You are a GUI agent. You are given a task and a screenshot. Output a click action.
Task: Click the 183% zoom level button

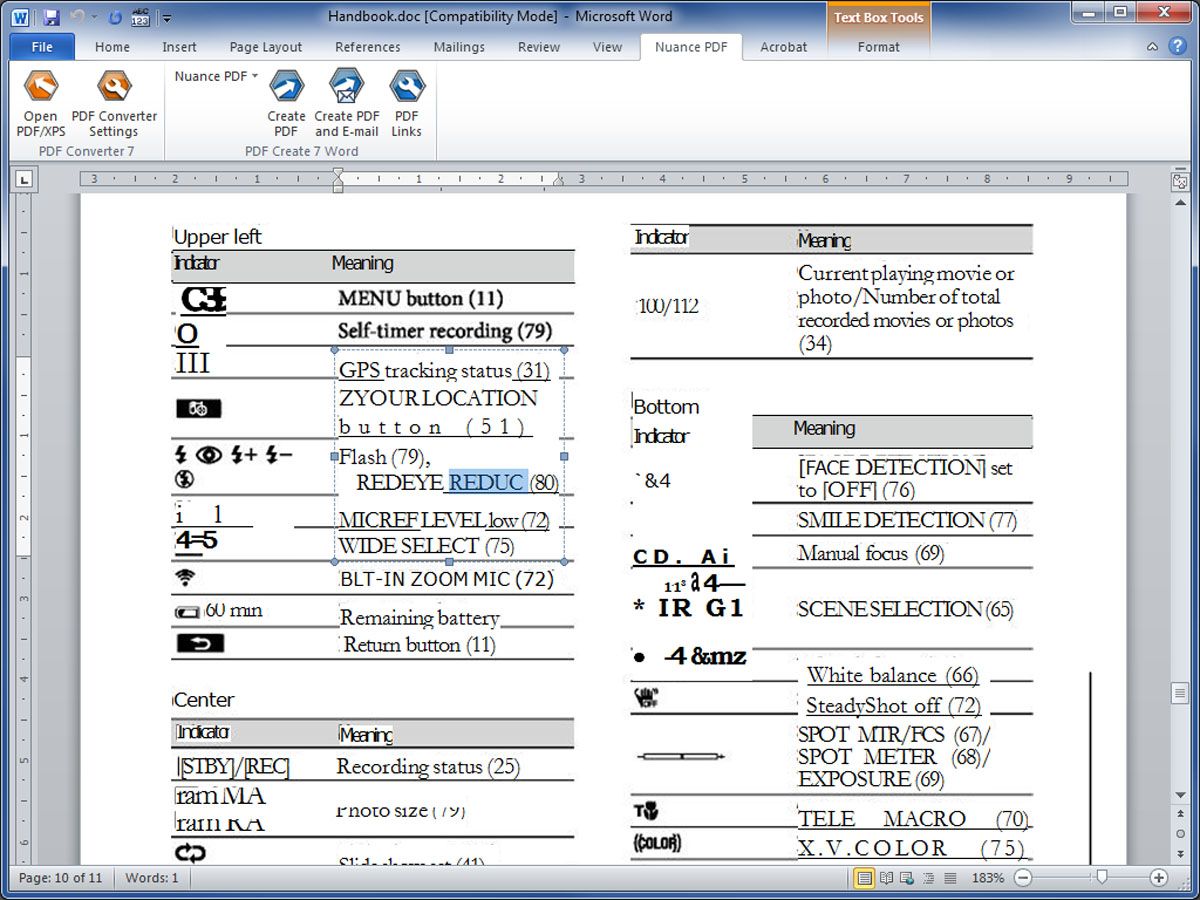click(x=988, y=878)
